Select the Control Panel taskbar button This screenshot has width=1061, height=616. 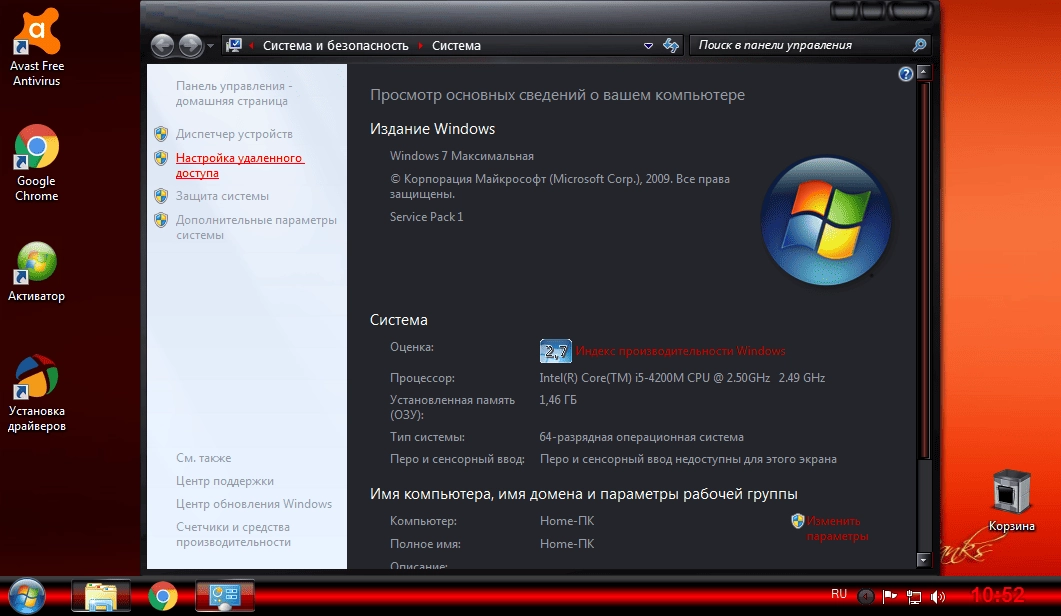pyautogui.click(x=225, y=596)
